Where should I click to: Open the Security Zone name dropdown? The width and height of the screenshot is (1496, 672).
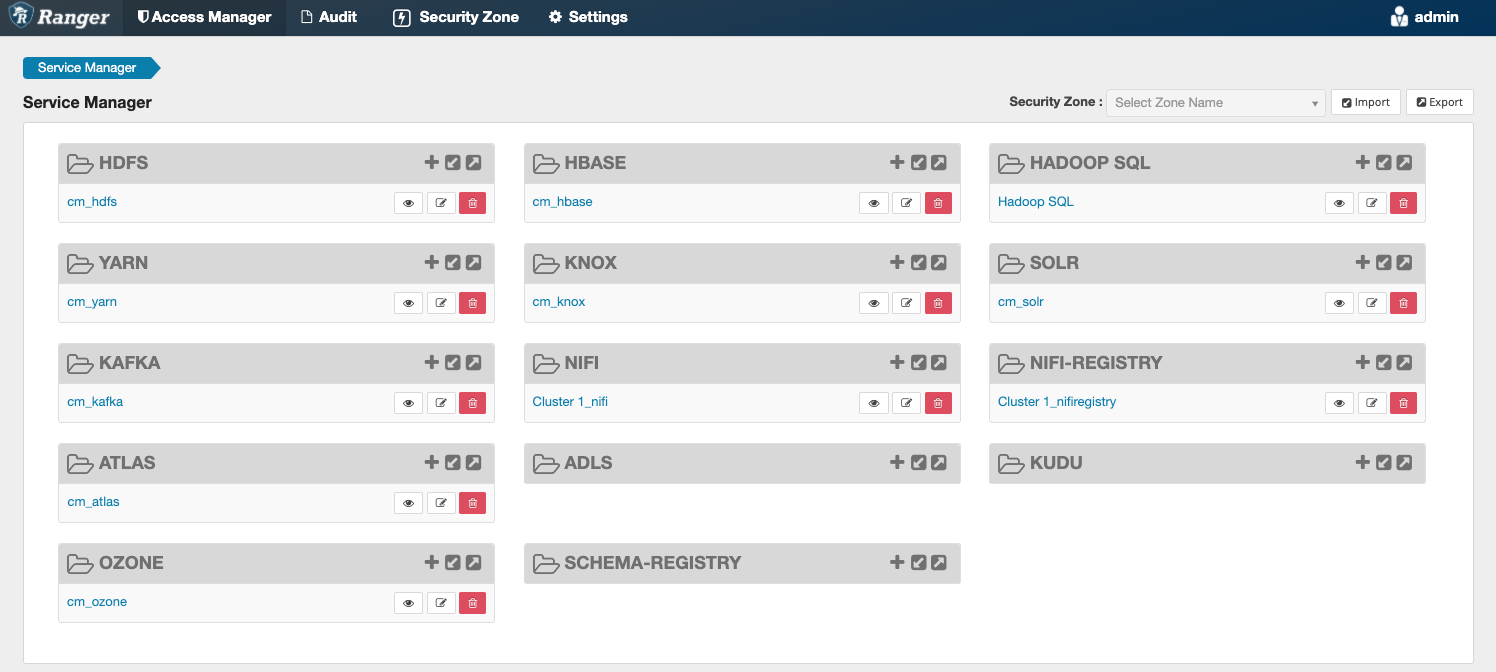1215,102
